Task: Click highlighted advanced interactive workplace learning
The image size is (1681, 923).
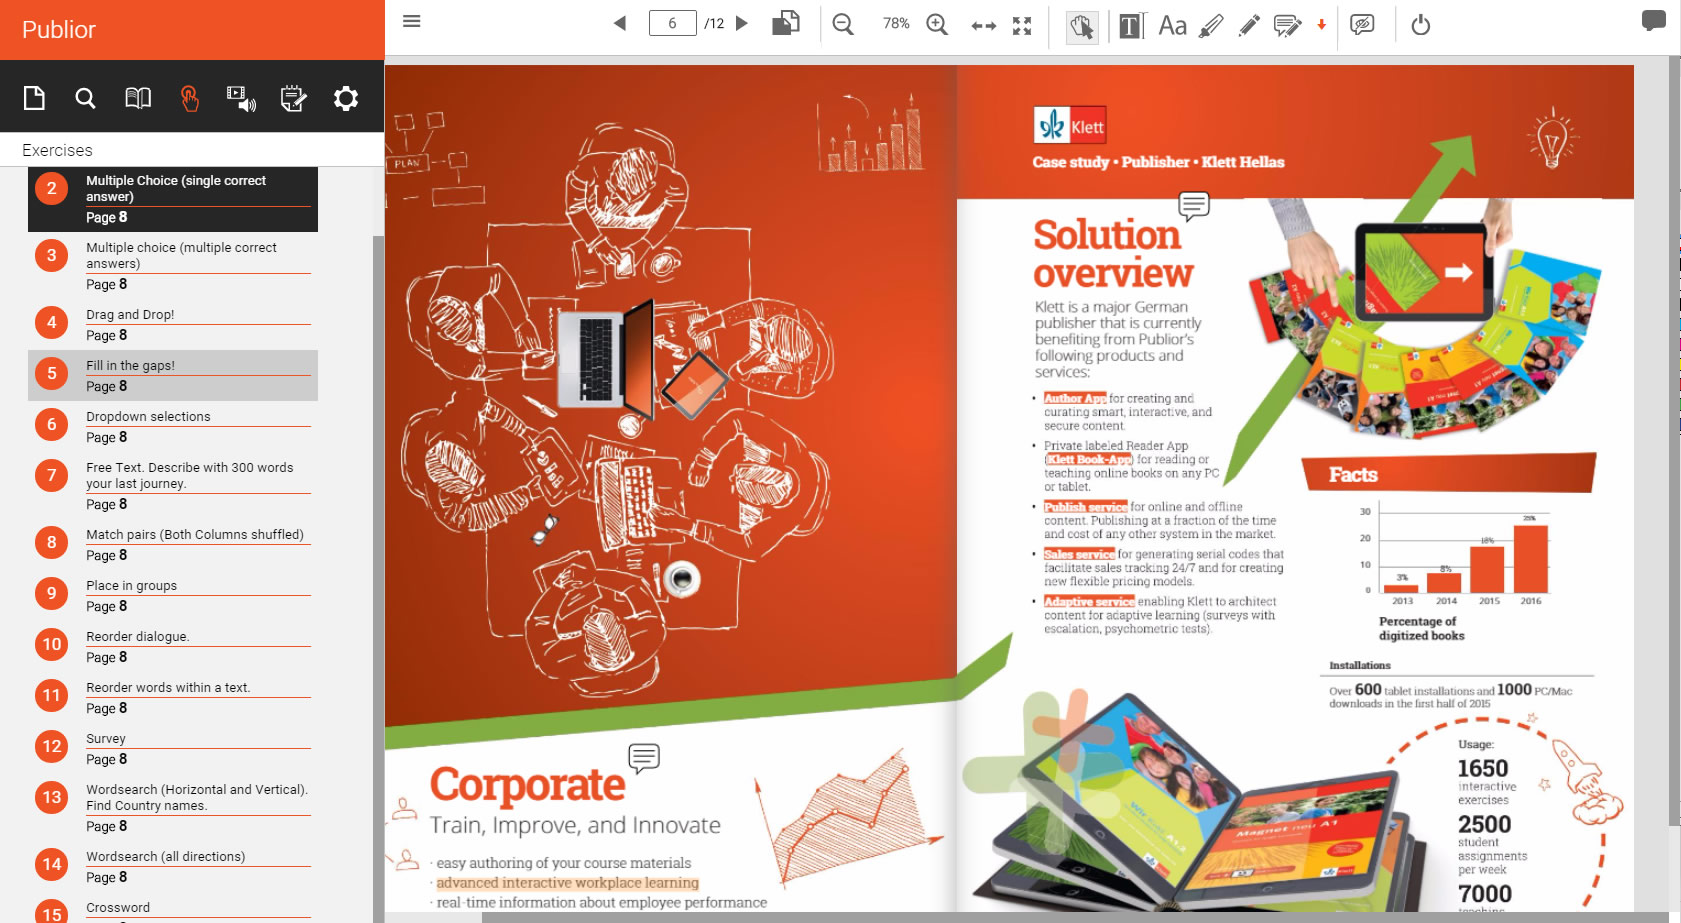Action: (x=567, y=883)
